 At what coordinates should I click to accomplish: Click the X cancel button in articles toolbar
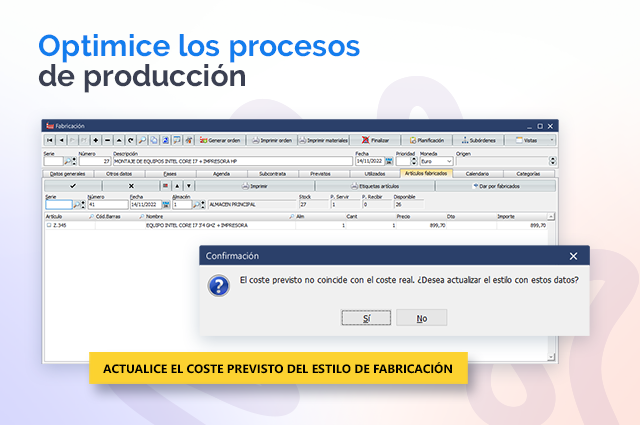coord(131,186)
